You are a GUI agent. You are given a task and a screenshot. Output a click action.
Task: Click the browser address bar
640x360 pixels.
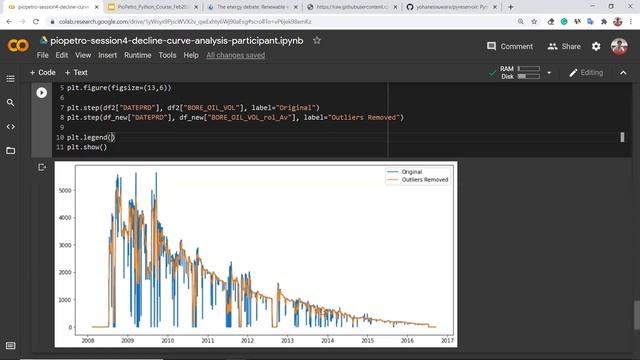(282, 22)
